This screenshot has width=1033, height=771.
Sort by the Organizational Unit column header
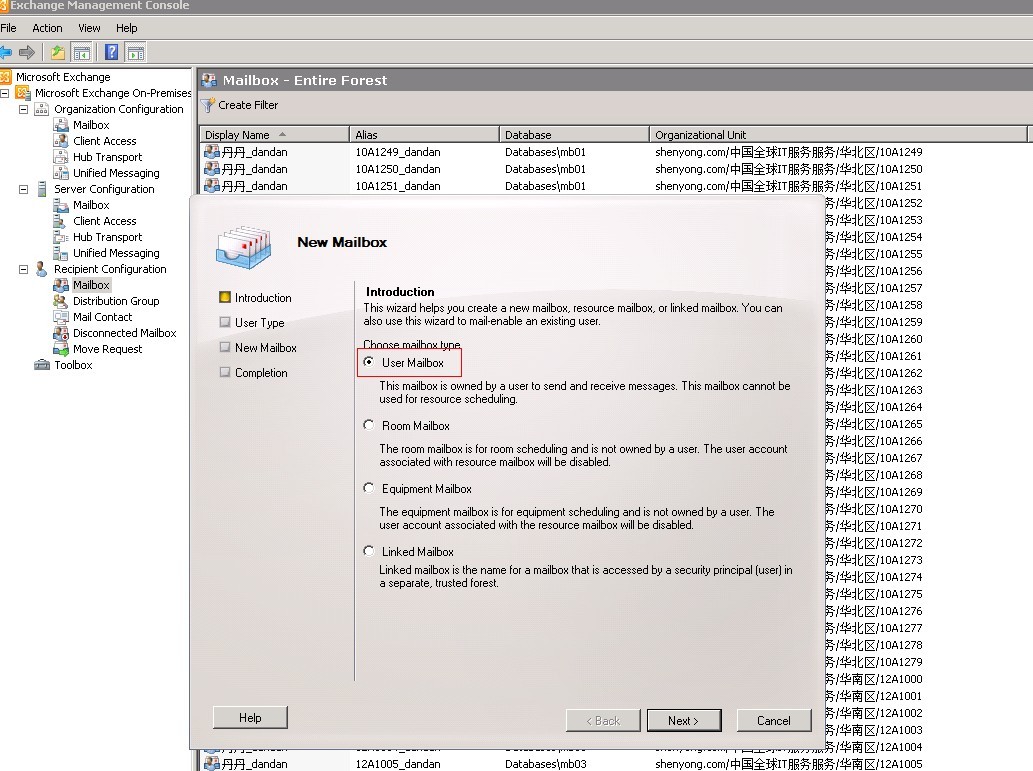click(x=838, y=134)
